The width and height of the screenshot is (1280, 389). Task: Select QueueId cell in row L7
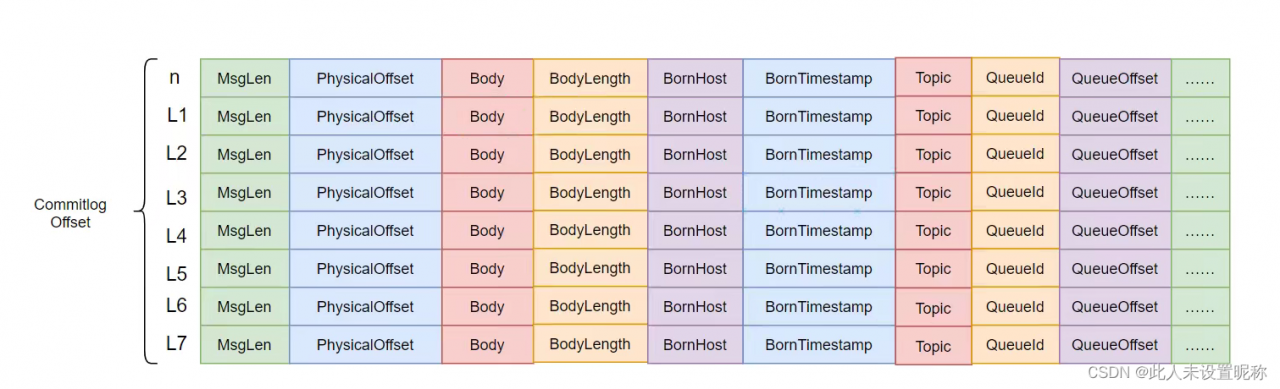pyautogui.click(x=1015, y=344)
